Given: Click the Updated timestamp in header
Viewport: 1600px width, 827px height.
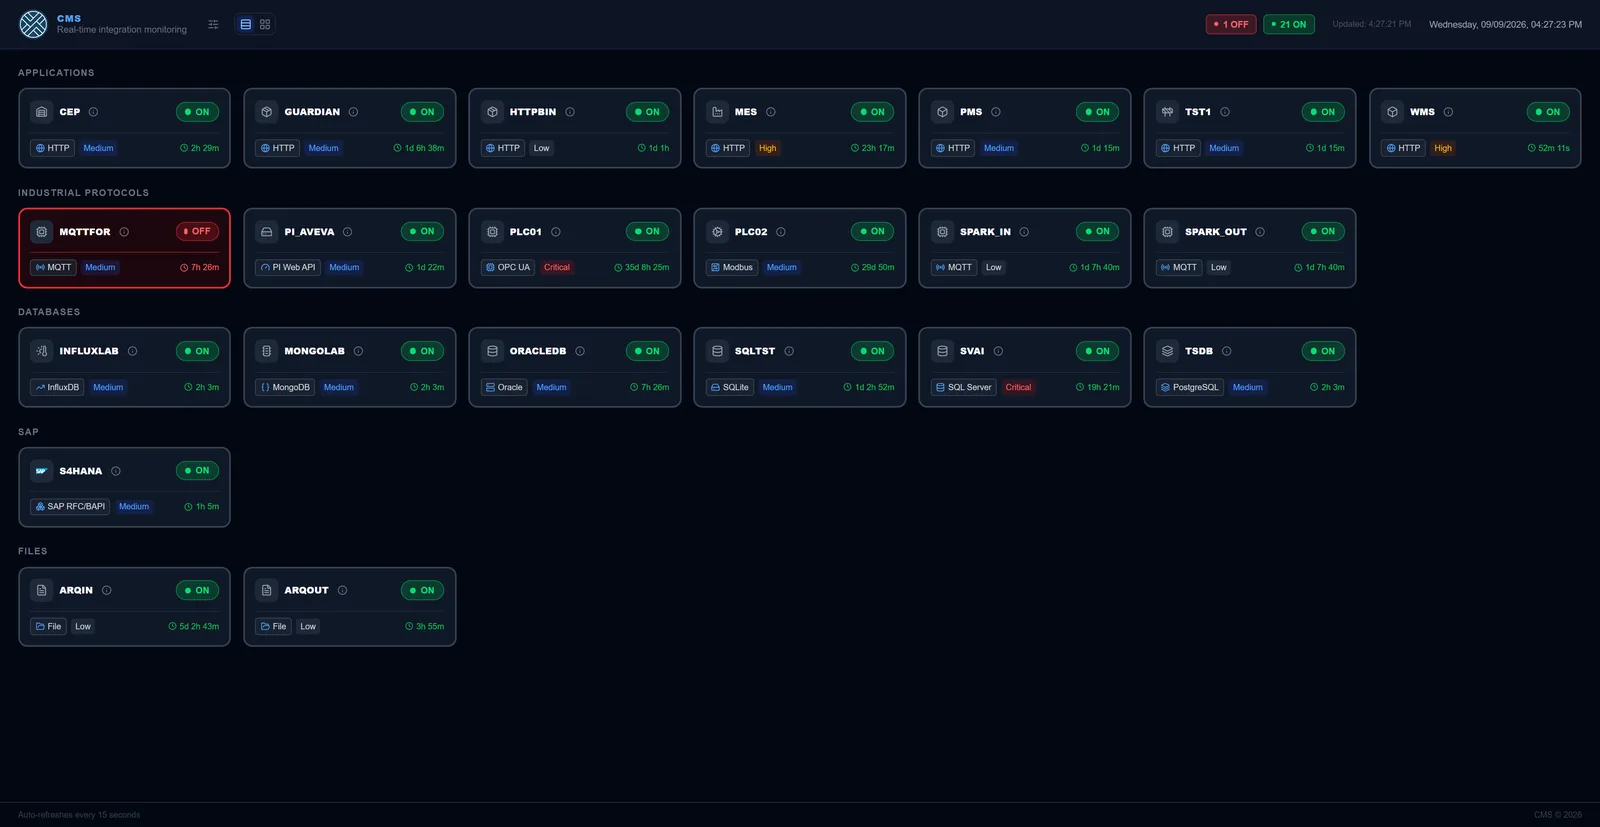Looking at the screenshot, I should [1372, 24].
